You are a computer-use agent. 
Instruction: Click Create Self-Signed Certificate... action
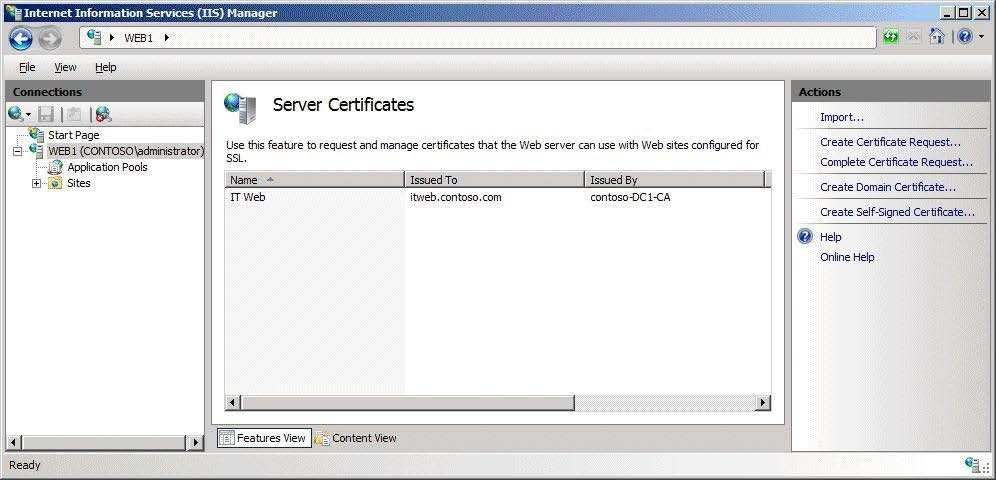(897, 212)
